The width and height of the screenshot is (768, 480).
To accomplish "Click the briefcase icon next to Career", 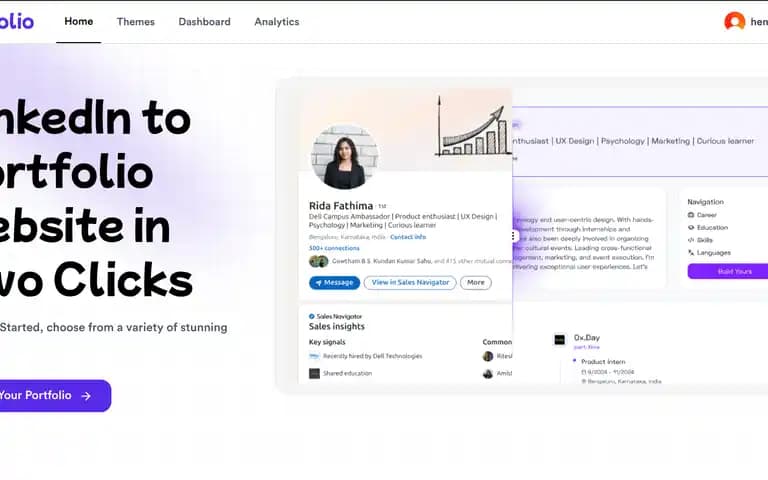I will click(691, 215).
